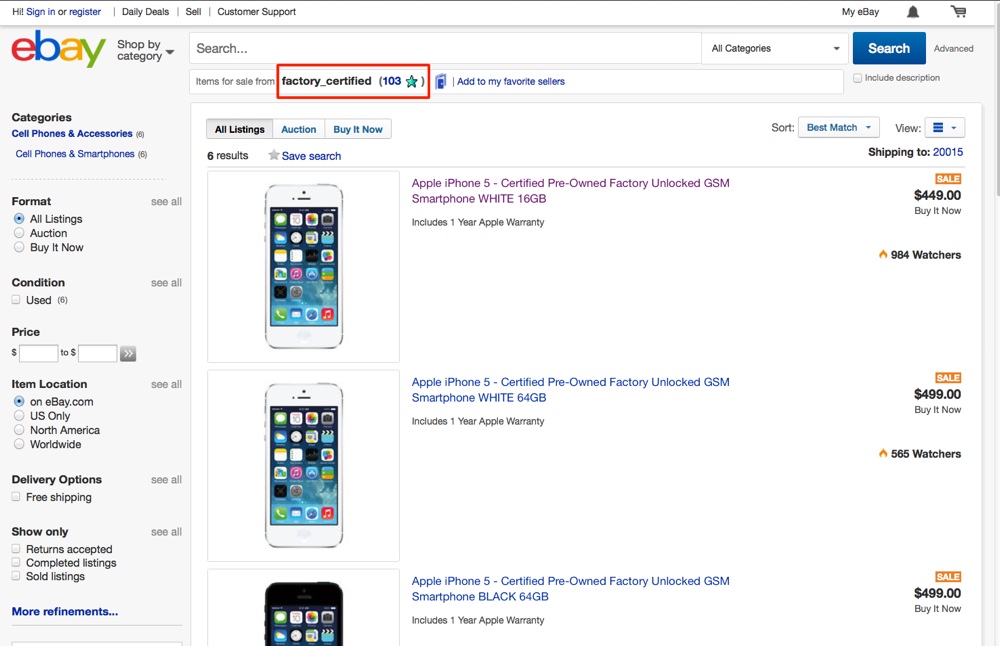Open Advanced search link
The image size is (1000, 646).
953,48
